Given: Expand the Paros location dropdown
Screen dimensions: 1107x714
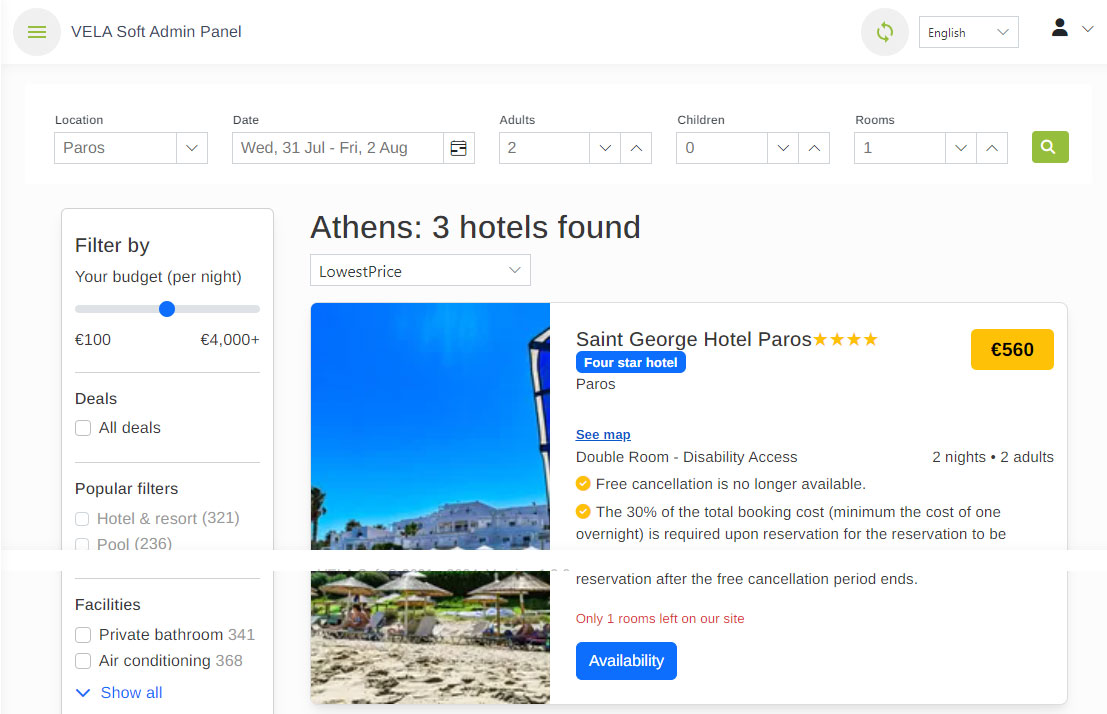Looking at the screenshot, I should coord(191,148).
